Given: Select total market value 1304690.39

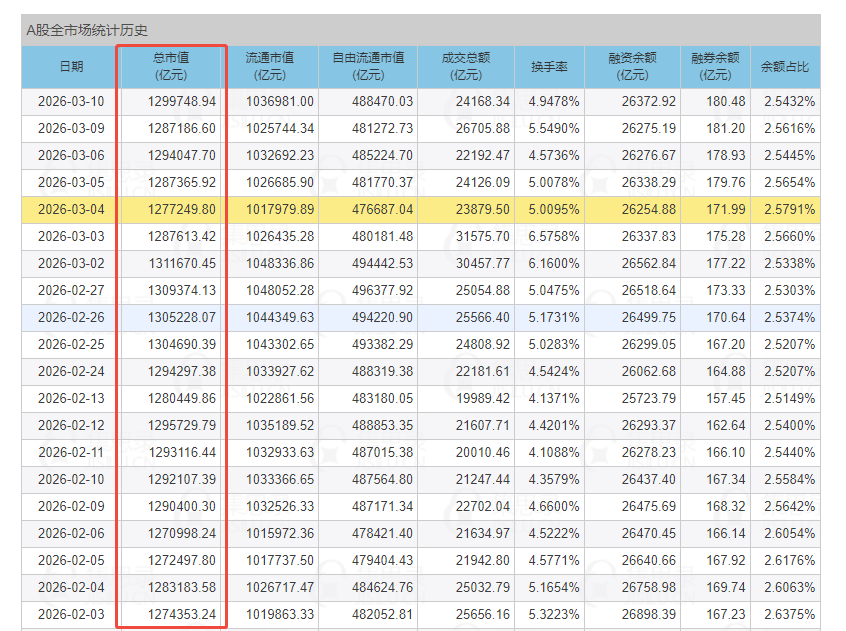Looking at the screenshot, I should pos(182,344).
